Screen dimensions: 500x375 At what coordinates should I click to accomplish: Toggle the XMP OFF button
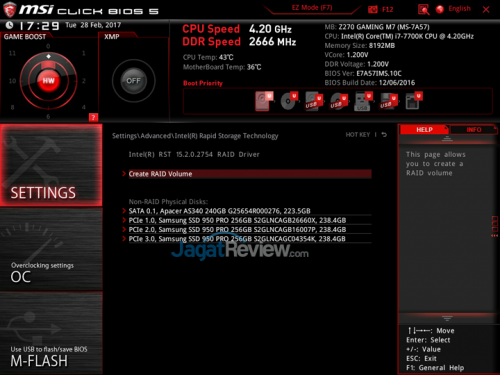[133, 81]
